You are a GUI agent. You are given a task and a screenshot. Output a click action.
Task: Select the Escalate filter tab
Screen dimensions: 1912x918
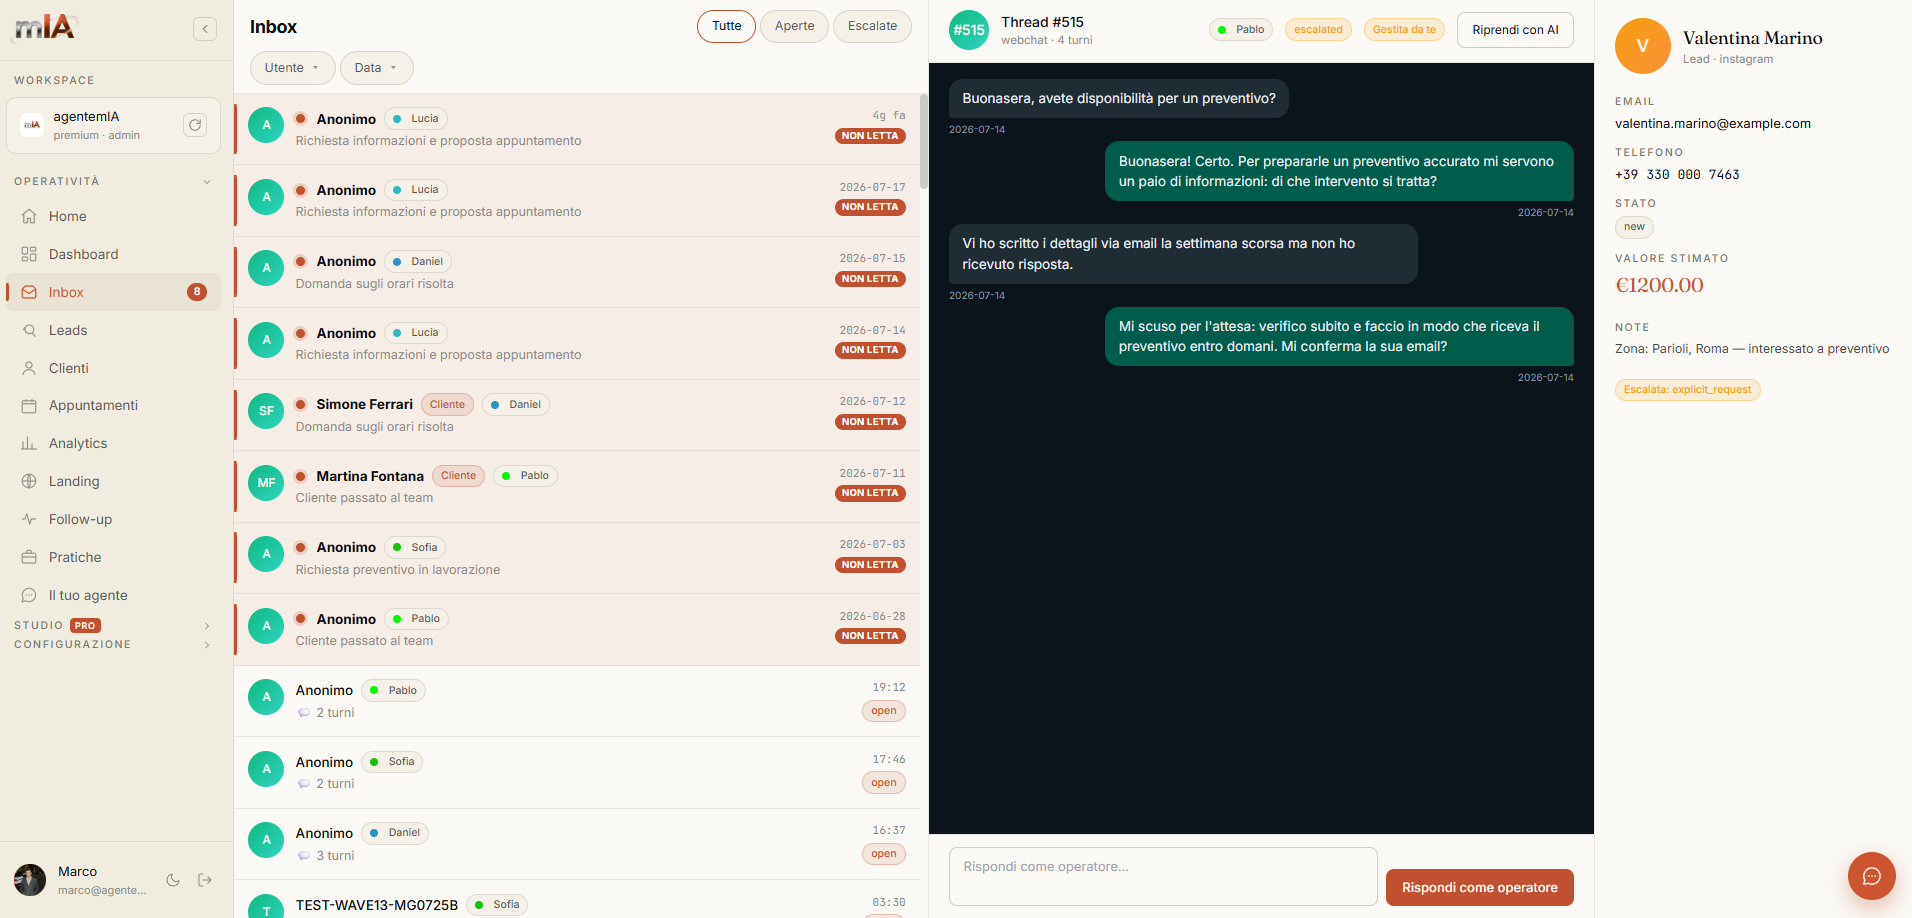point(872,26)
